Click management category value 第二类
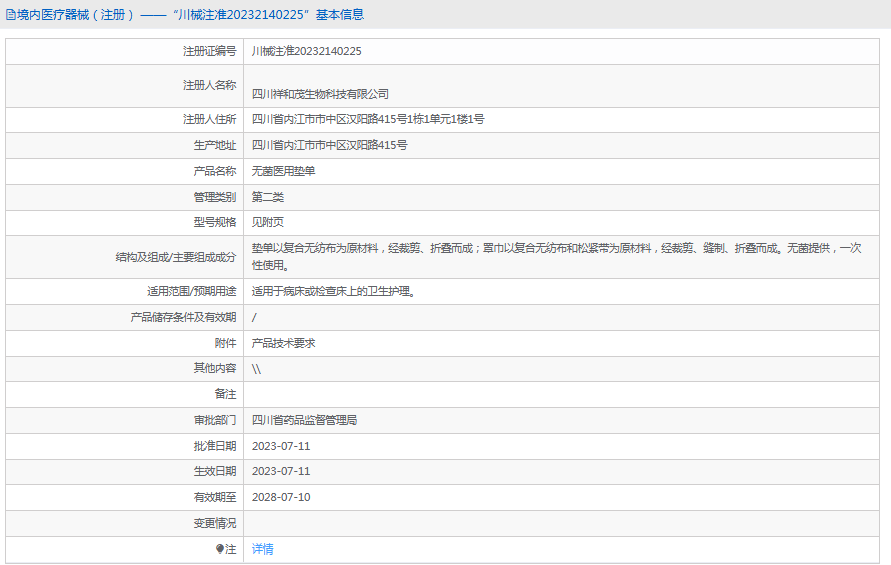 pos(268,197)
